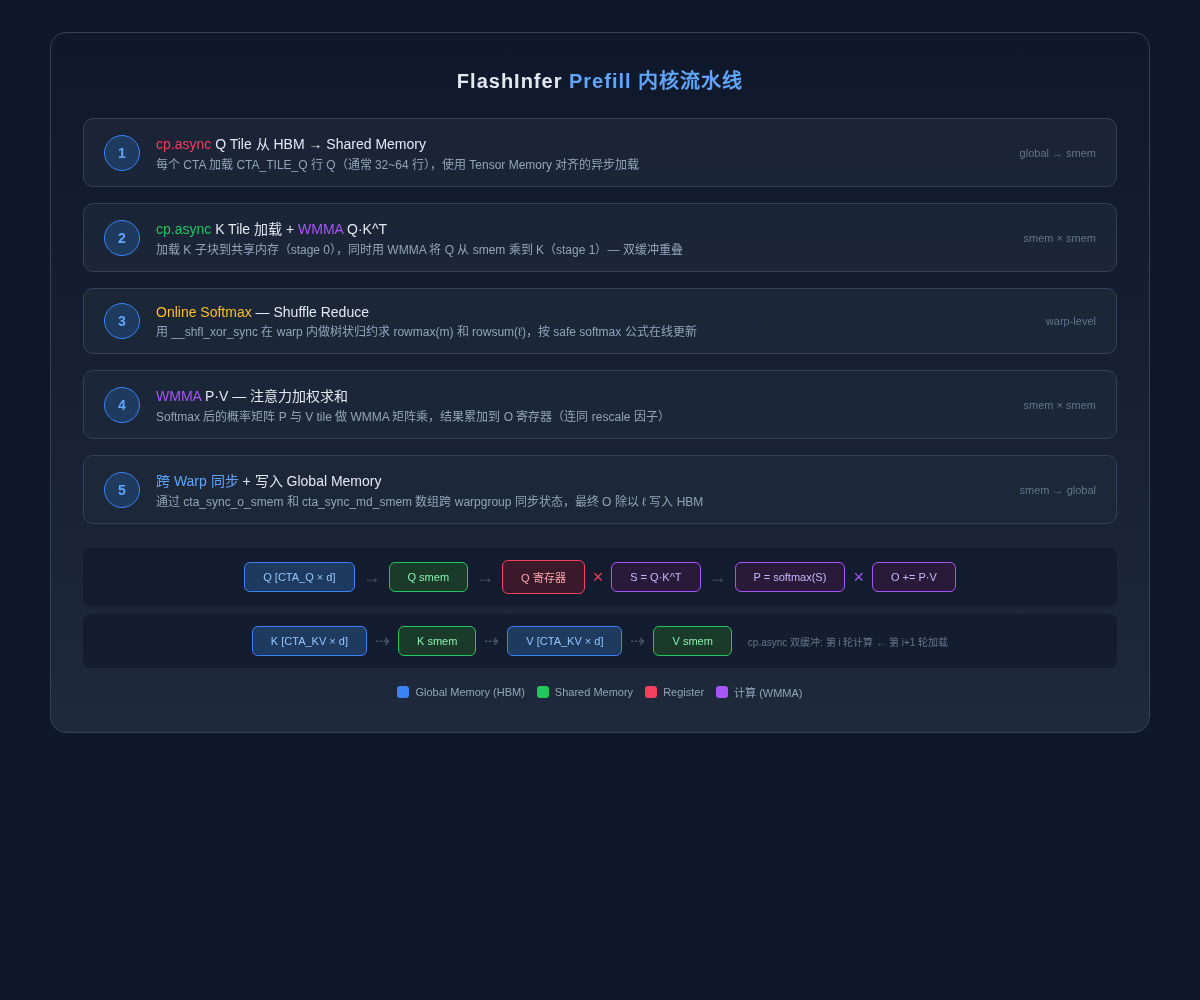The image size is (1200, 1000).
Task: Click the title FlashInfer Prefill 内核流水线
Action: pyautogui.click(x=600, y=81)
